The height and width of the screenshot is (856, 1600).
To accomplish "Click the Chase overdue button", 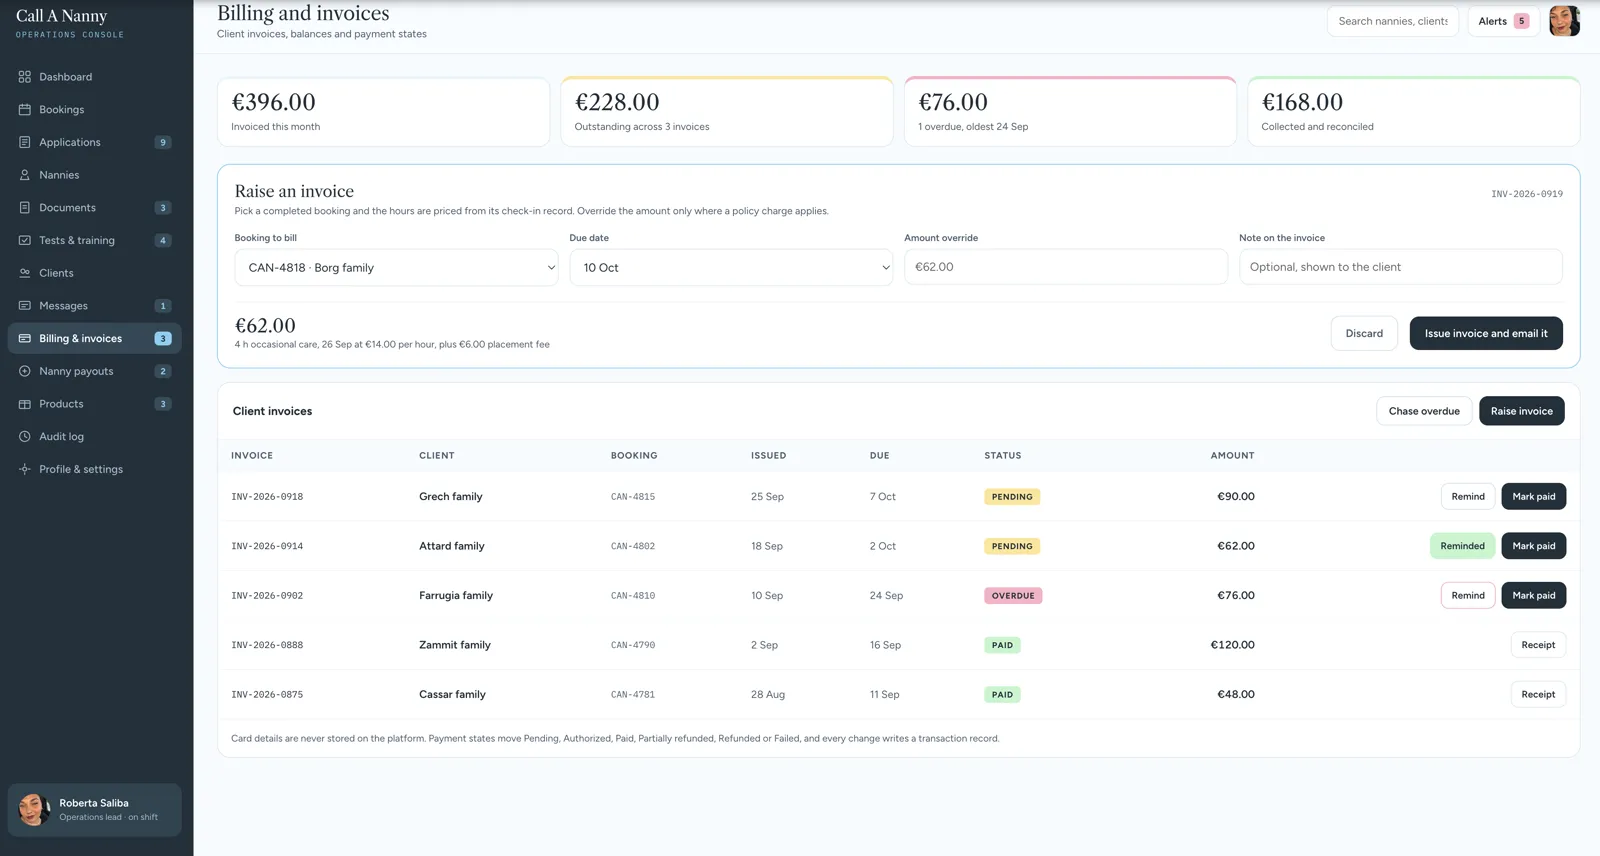I will point(1424,411).
